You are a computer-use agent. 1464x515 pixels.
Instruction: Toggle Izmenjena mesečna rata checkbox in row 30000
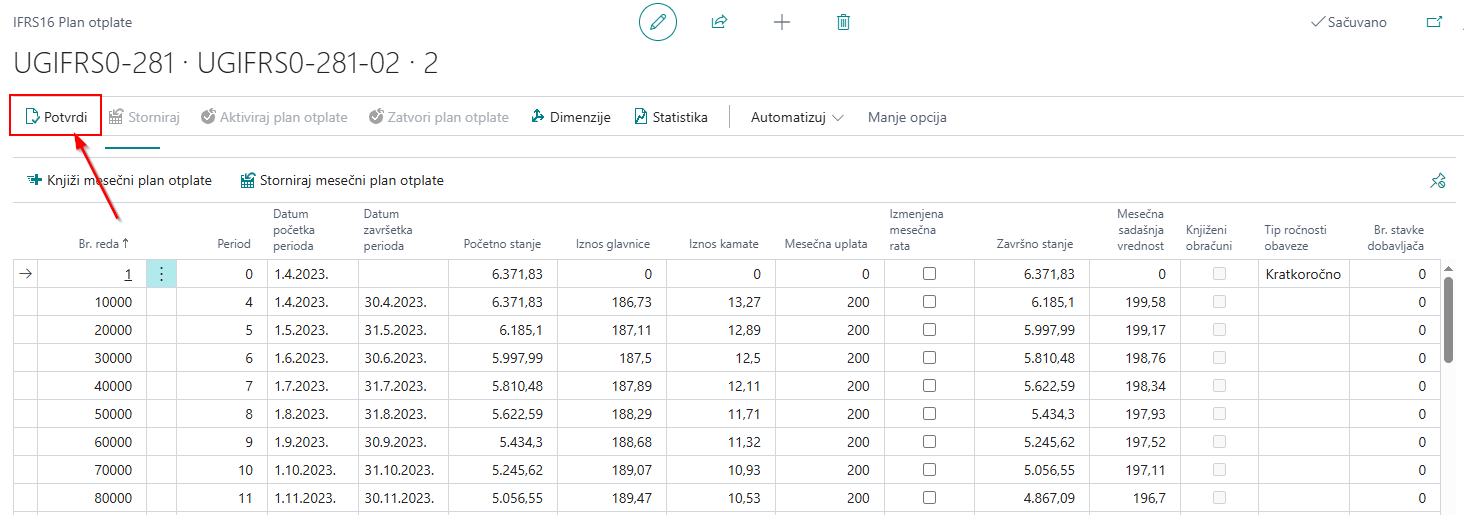(x=929, y=358)
